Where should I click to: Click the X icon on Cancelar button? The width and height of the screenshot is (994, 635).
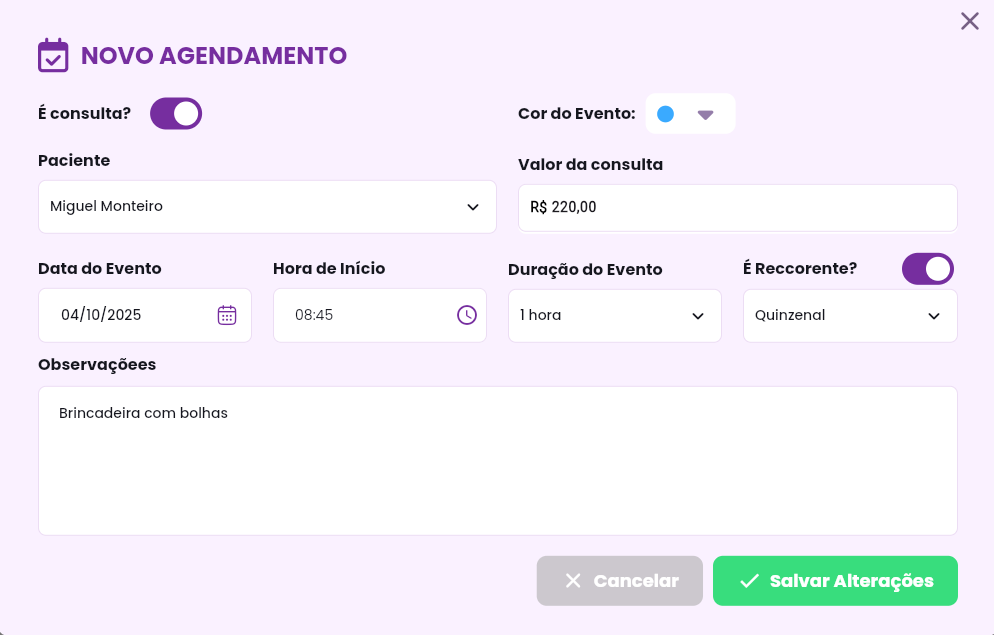pyautogui.click(x=573, y=581)
